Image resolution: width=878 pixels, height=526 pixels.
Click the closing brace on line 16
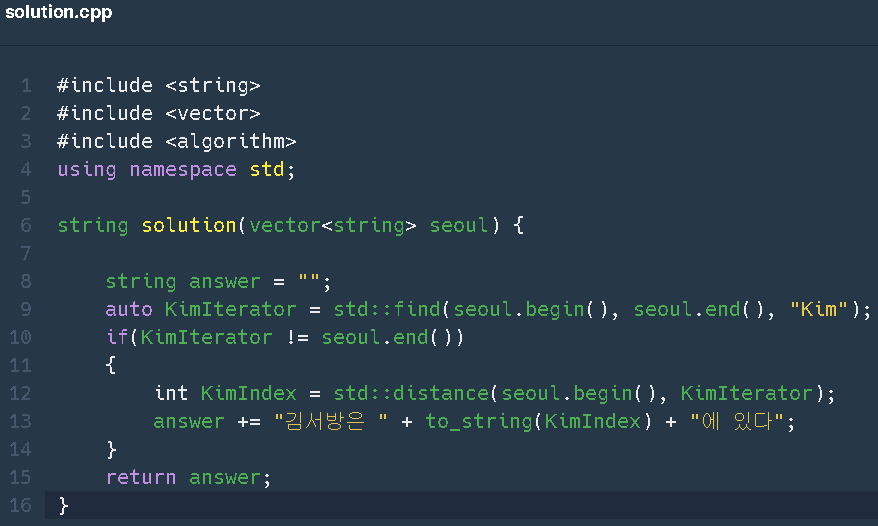pos(63,505)
